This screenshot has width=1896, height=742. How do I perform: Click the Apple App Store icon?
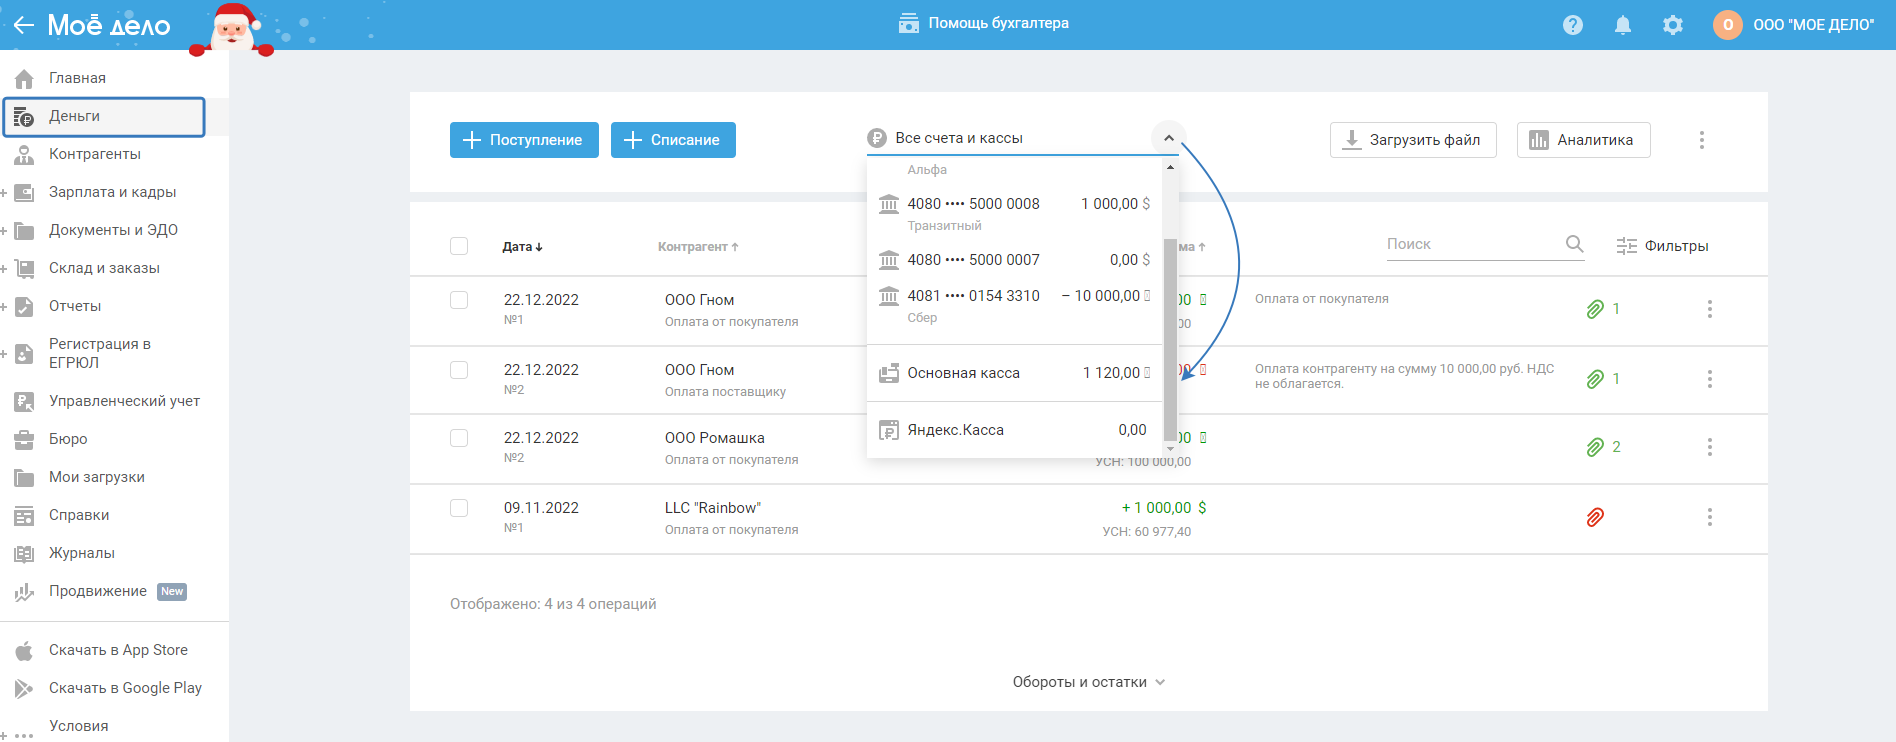[x=24, y=651]
